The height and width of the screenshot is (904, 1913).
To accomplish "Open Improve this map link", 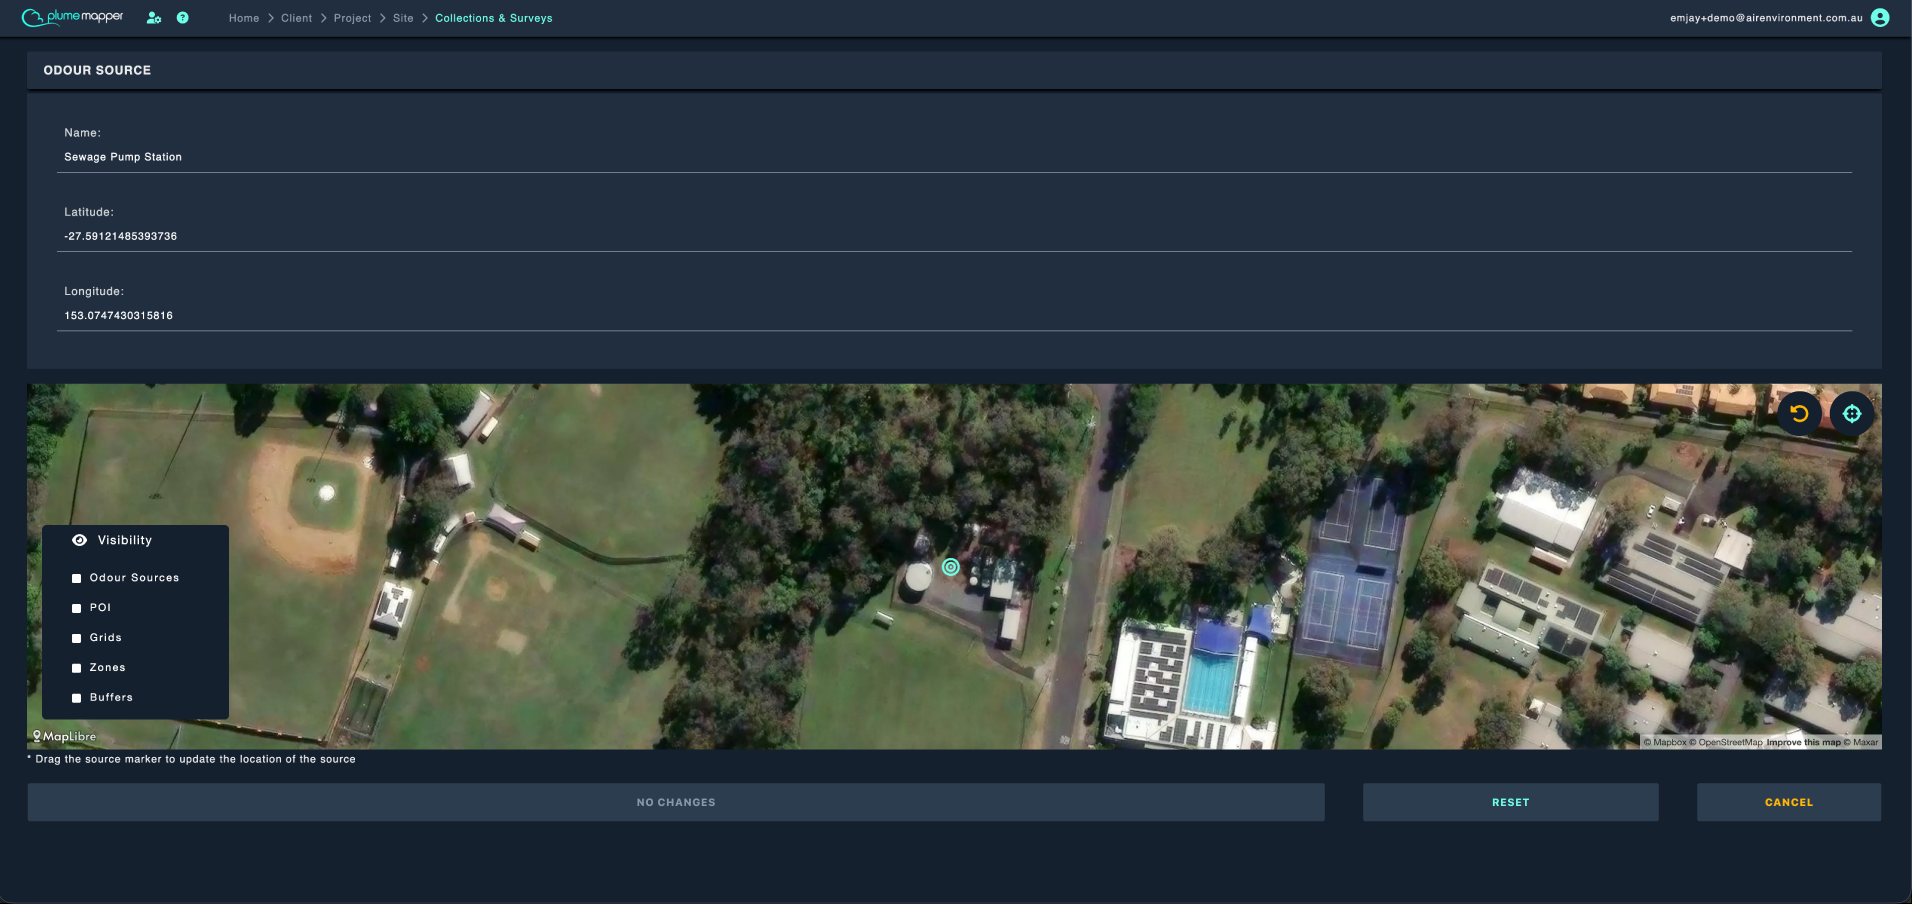I will pyautogui.click(x=1803, y=742).
